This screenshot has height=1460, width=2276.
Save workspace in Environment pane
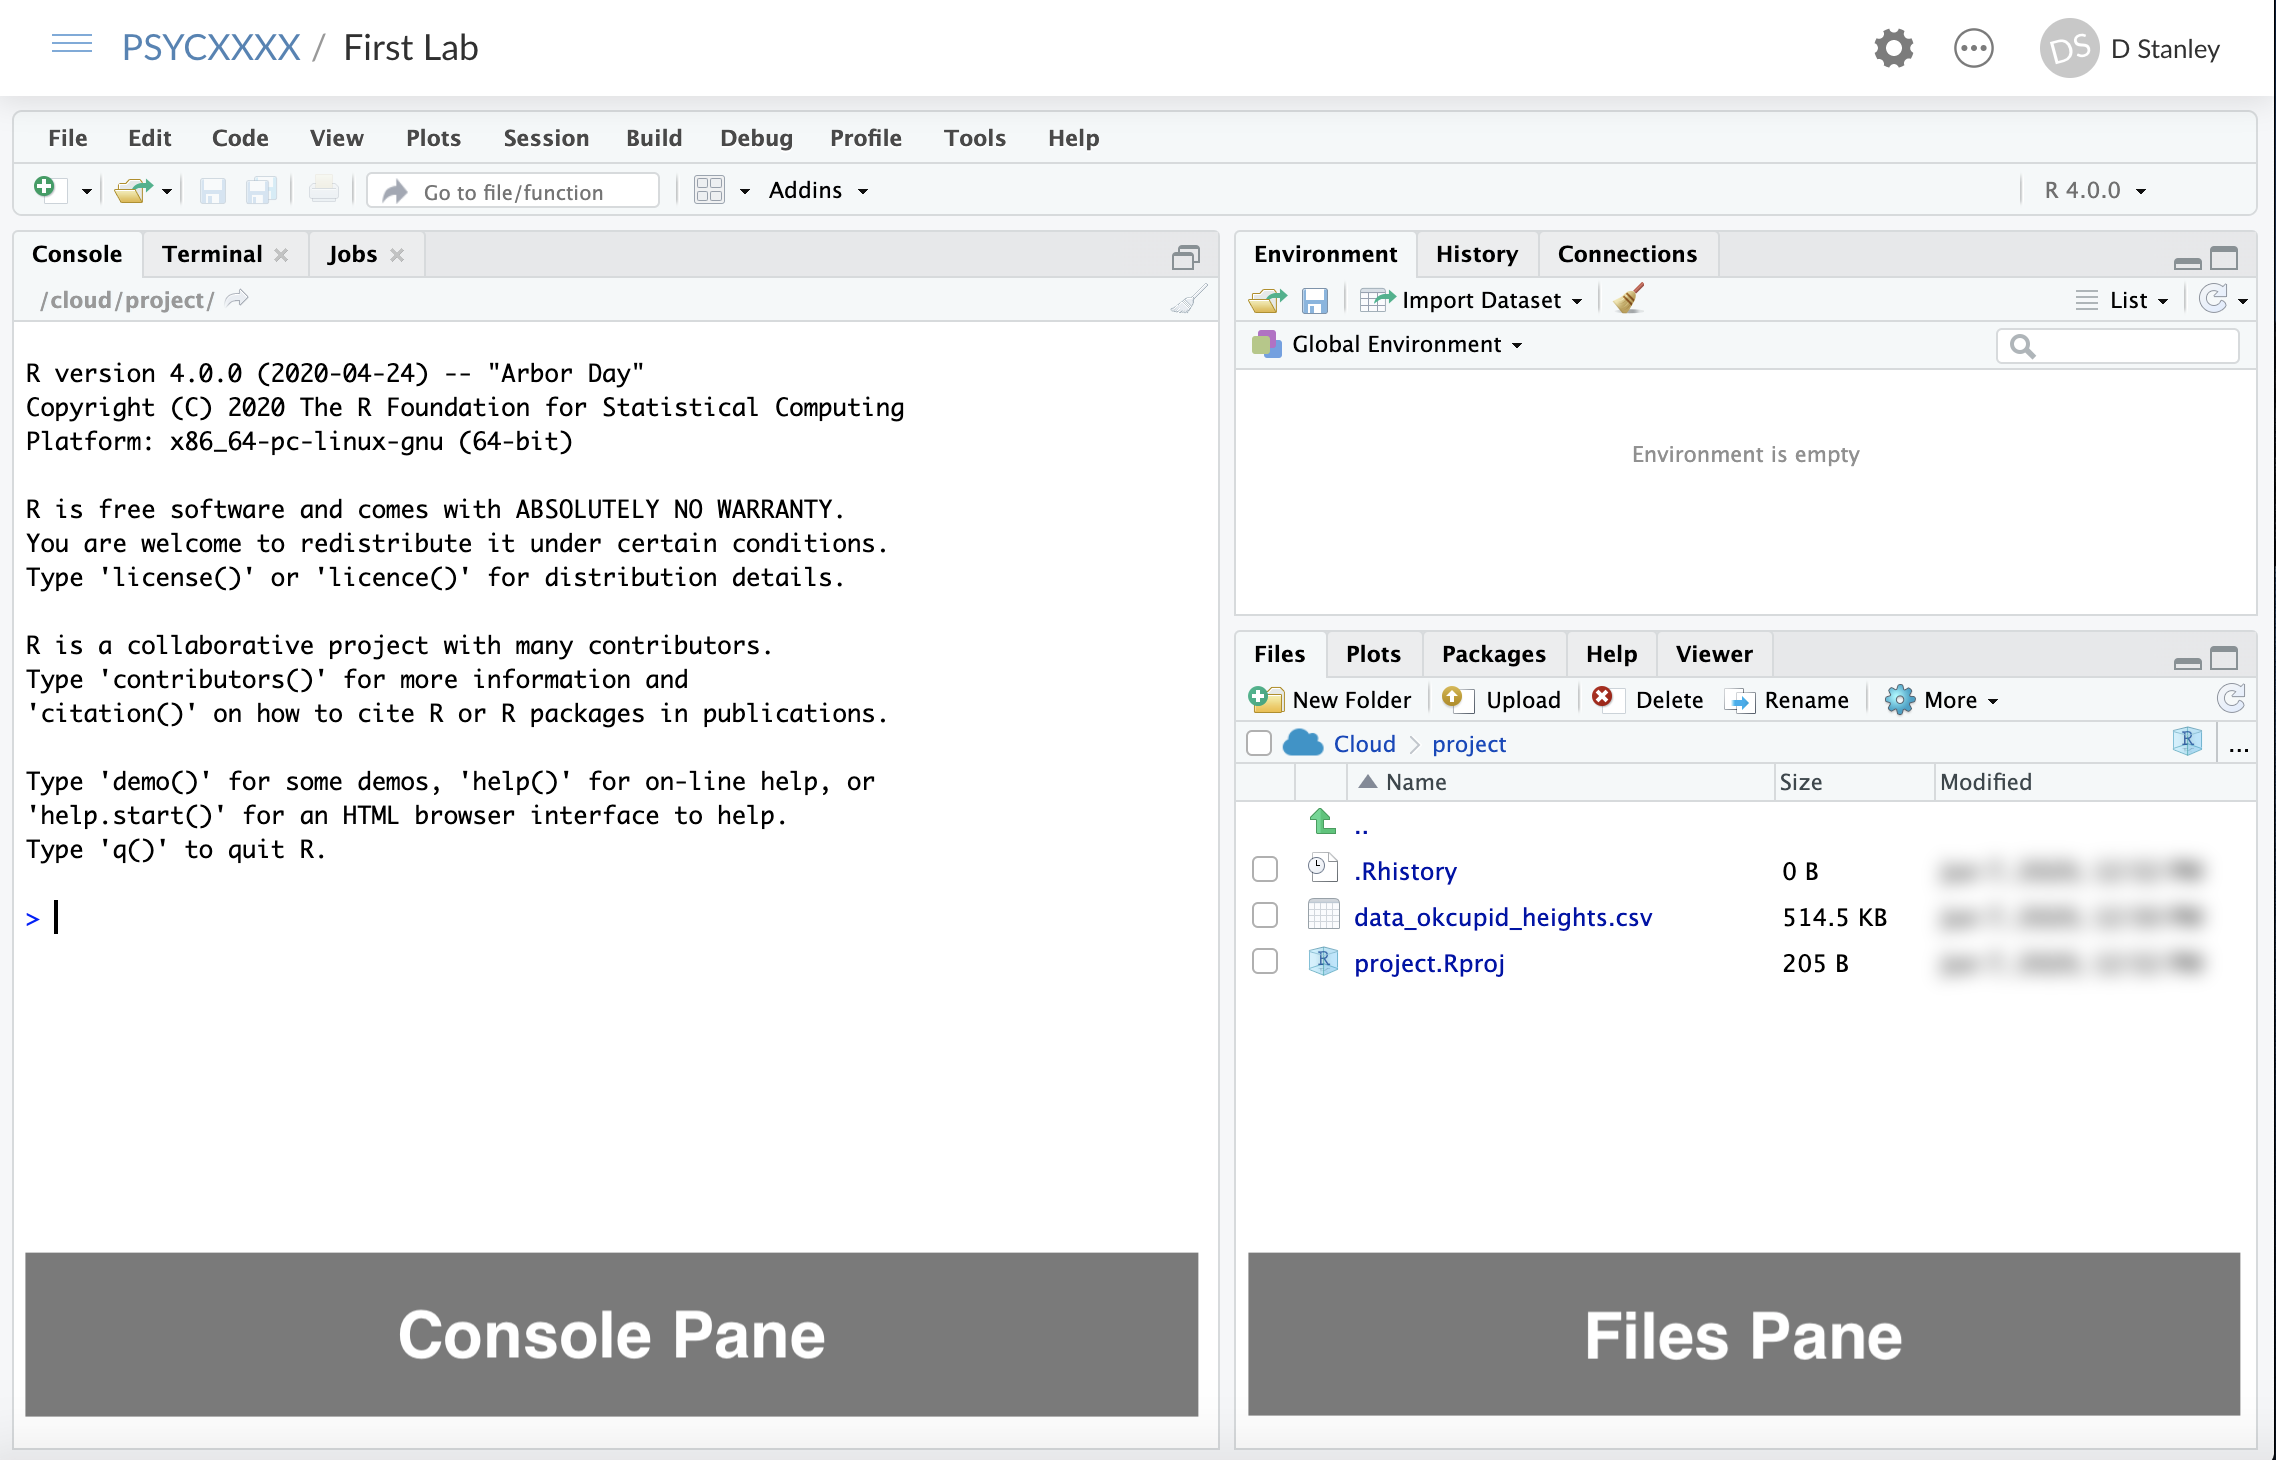[x=1314, y=301]
